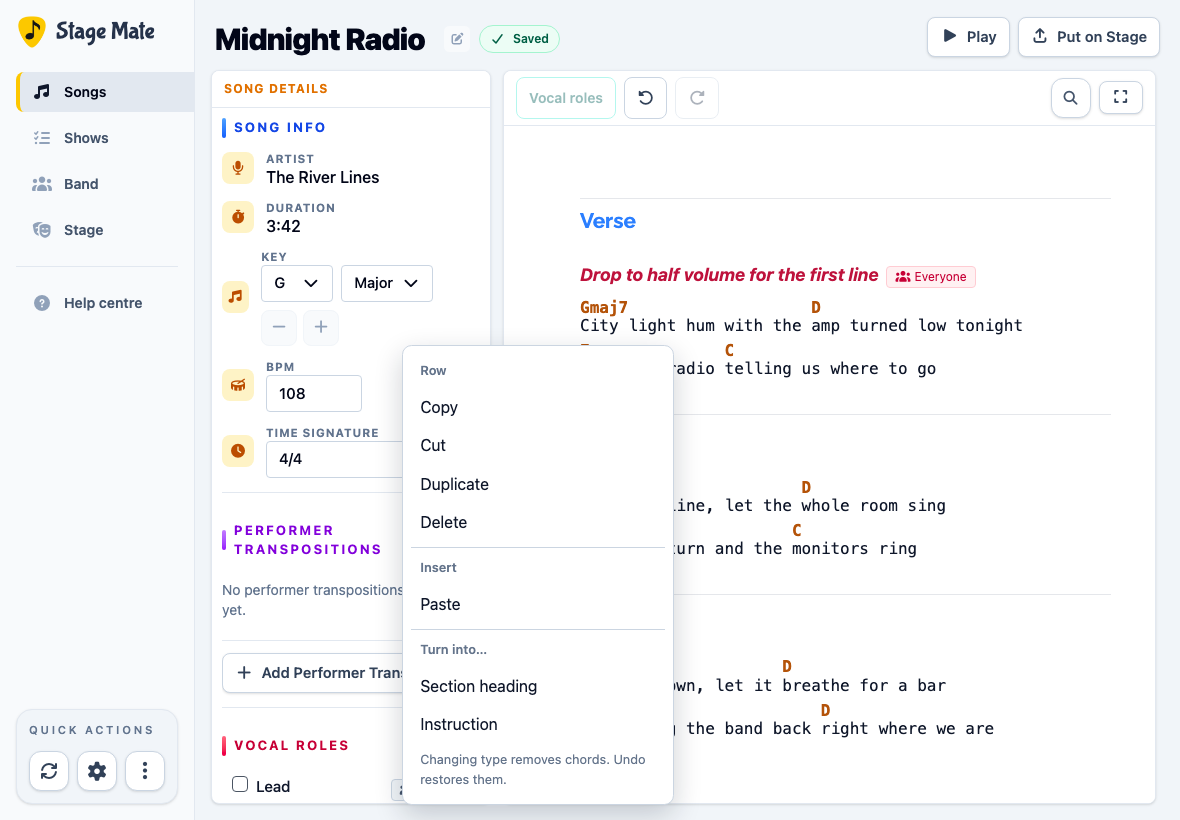Open settings gear in Quick Actions

click(x=97, y=771)
